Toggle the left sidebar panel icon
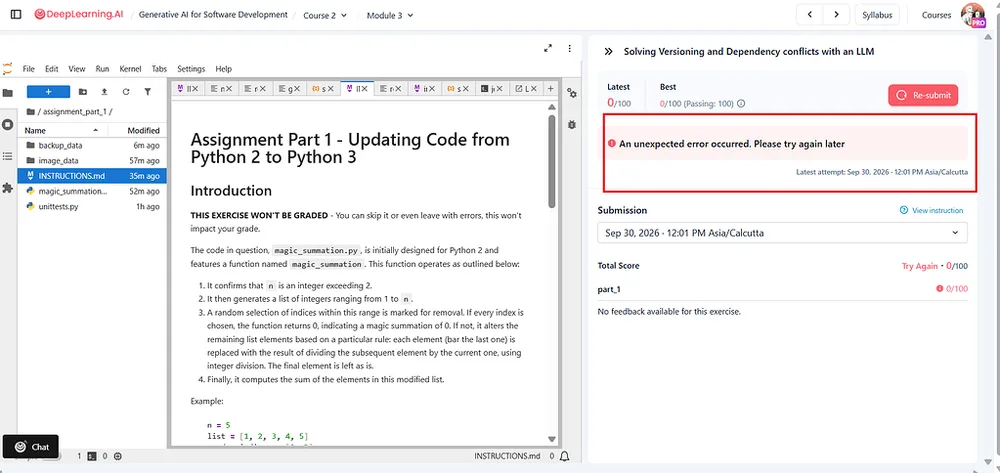The height and width of the screenshot is (473, 1000). (16, 15)
